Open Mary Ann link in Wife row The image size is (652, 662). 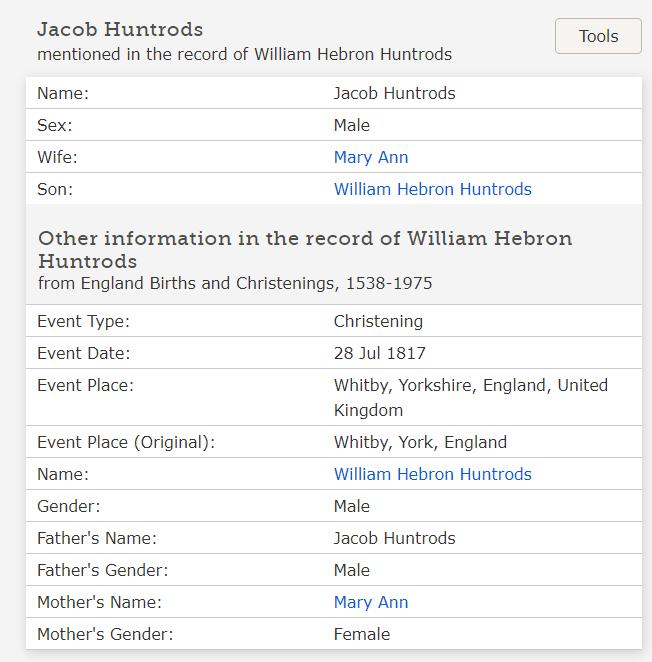(x=370, y=157)
